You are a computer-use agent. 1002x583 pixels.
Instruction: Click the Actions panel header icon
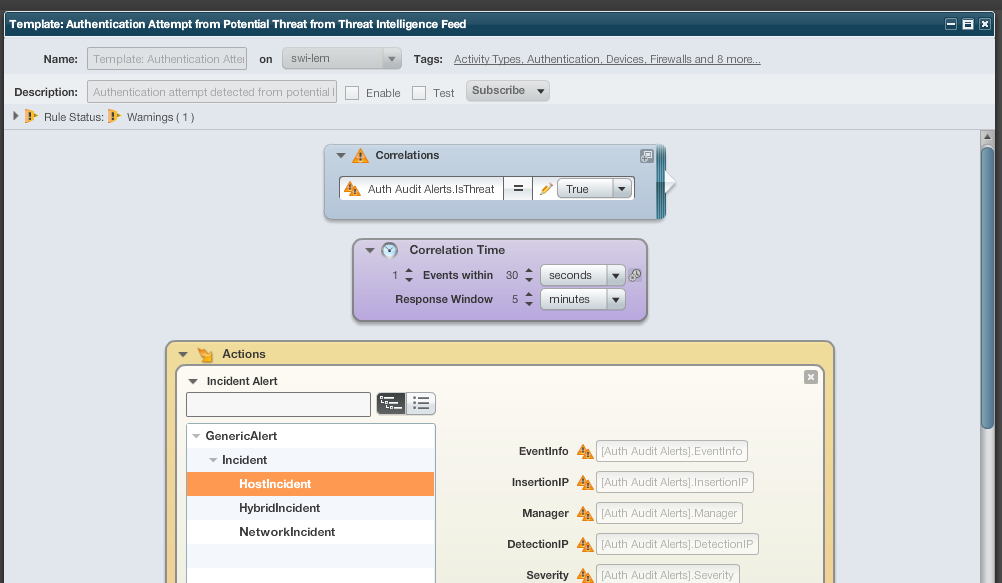tap(205, 354)
